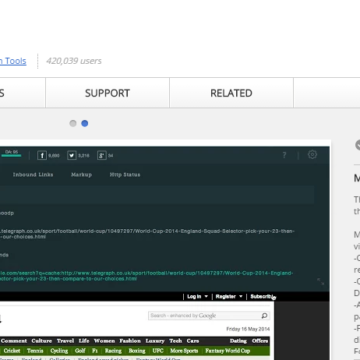Viewport: 360px width, 360px height.
Task: Open the Travel nav item
Action: click(65, 341)
